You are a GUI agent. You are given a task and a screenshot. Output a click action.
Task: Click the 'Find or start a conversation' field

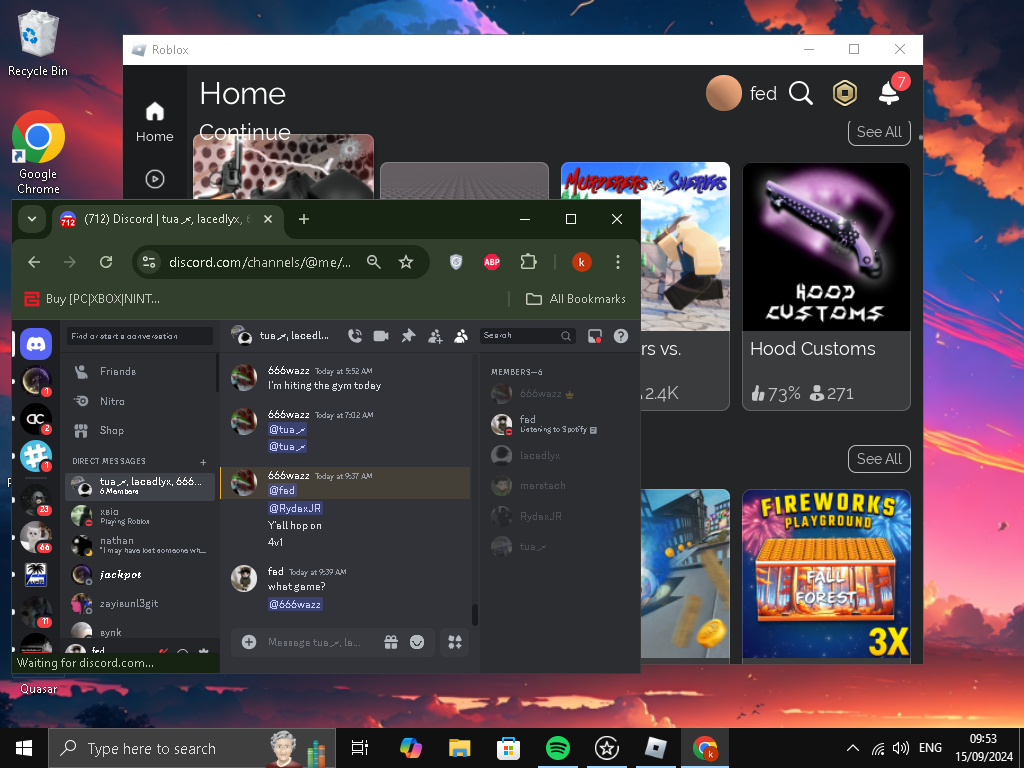click(x=140, y=336)
